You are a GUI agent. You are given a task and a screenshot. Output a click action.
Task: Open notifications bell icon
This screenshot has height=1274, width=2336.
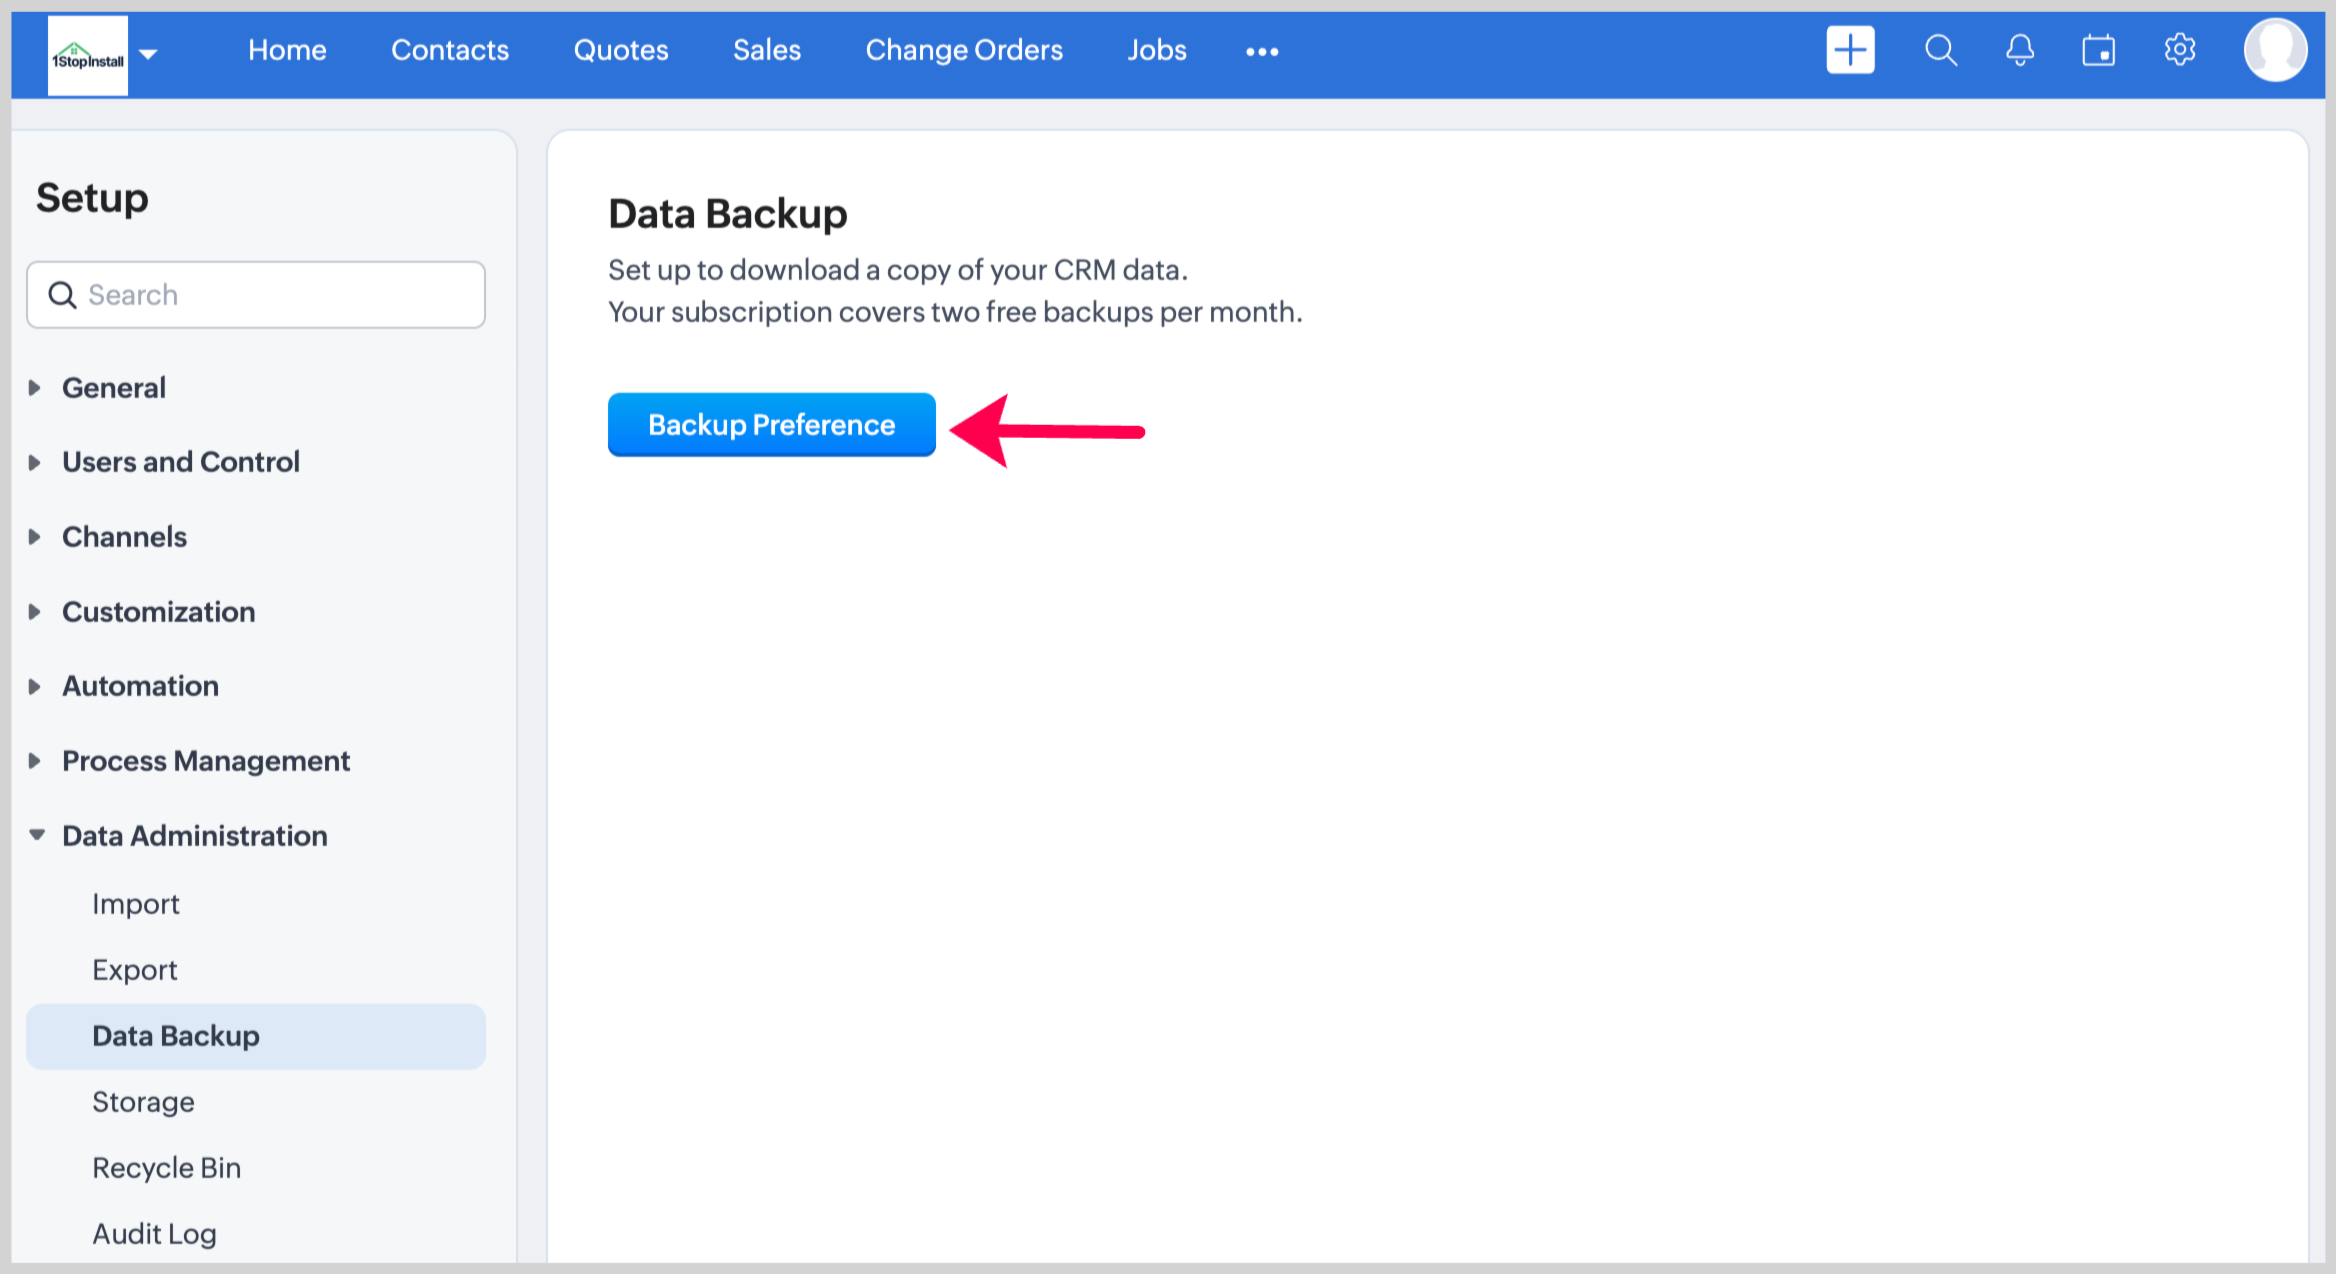pos(2019,50)
